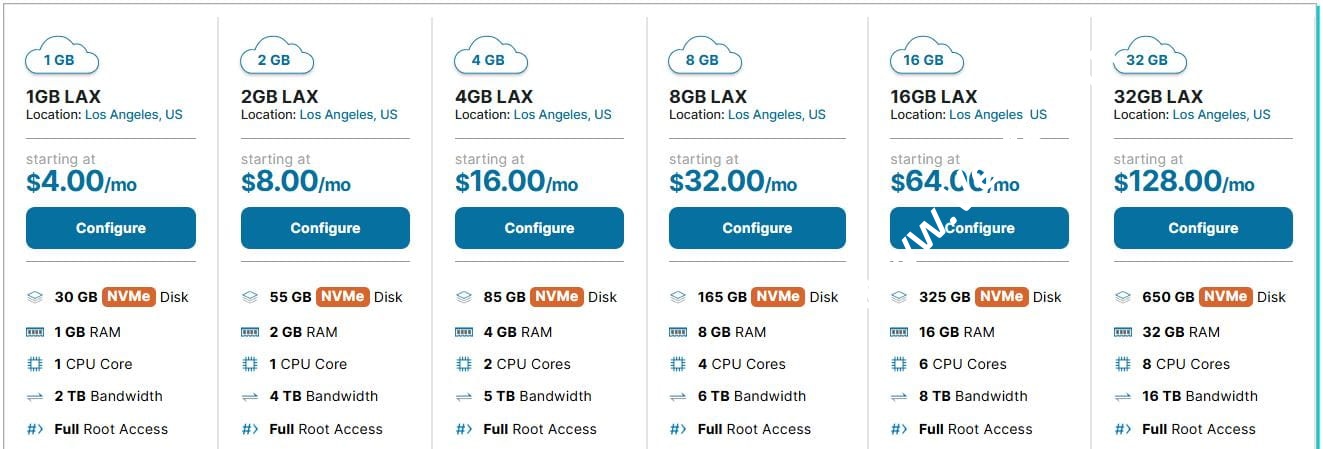Click the CPU icon beside 2 CPU Cores
Screen dimensions: 1323x449
(464, 364)
